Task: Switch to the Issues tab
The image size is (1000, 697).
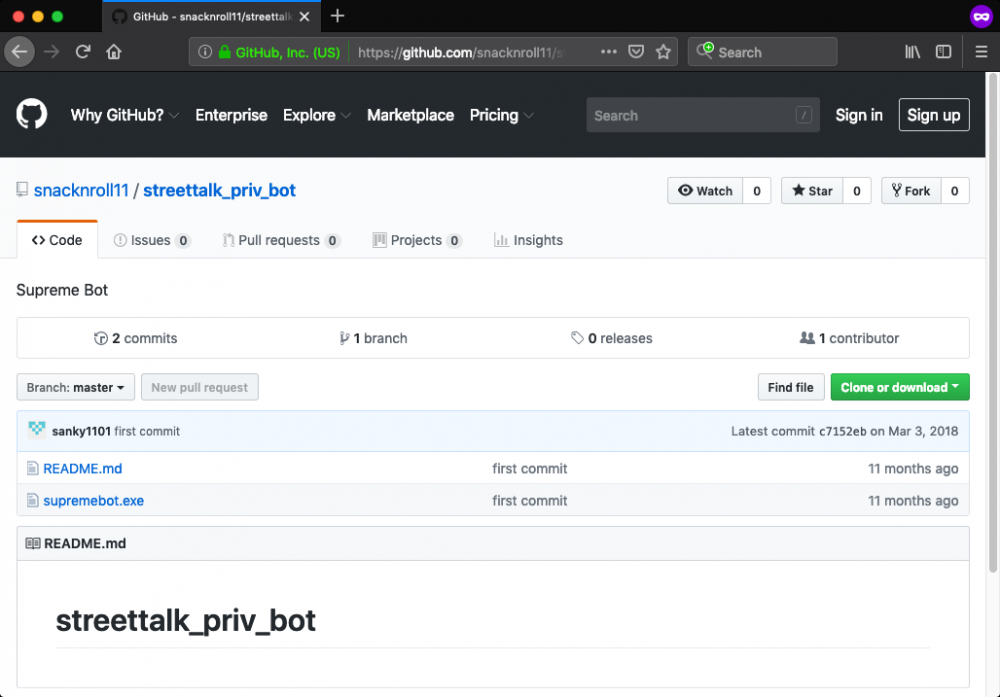Action: coord(152,240)
